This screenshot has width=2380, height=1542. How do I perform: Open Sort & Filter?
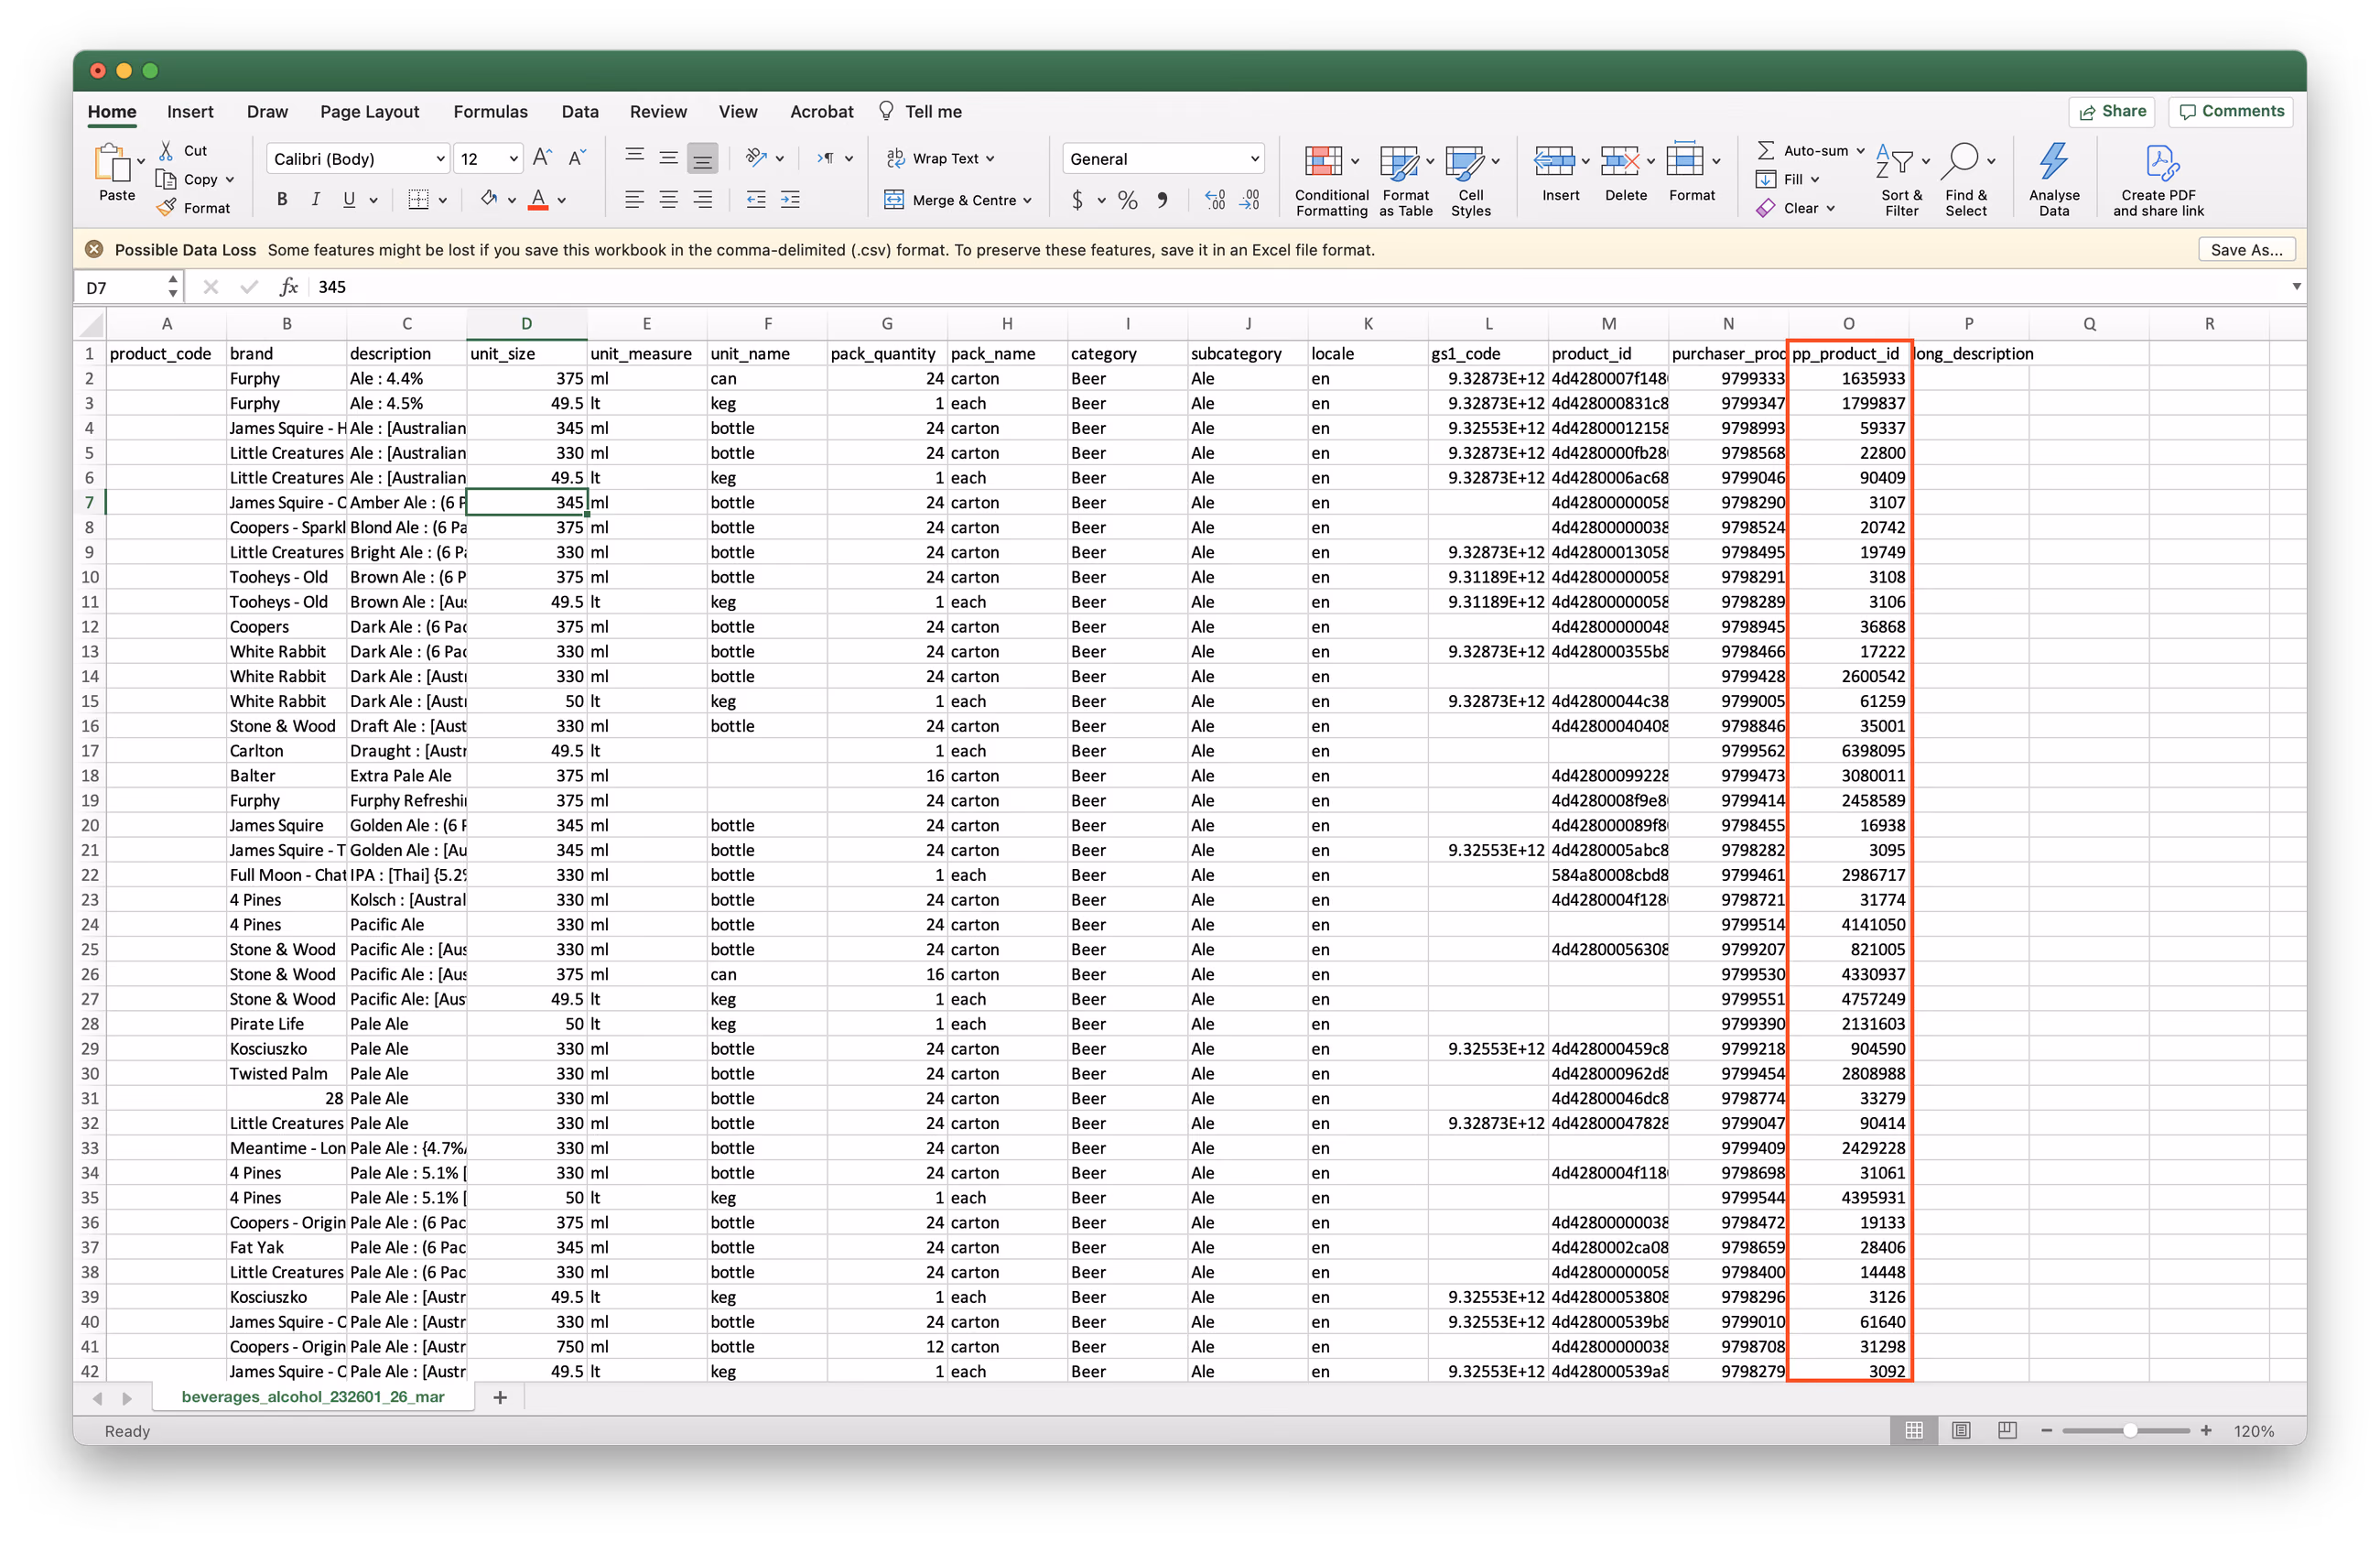point(1901,180)
